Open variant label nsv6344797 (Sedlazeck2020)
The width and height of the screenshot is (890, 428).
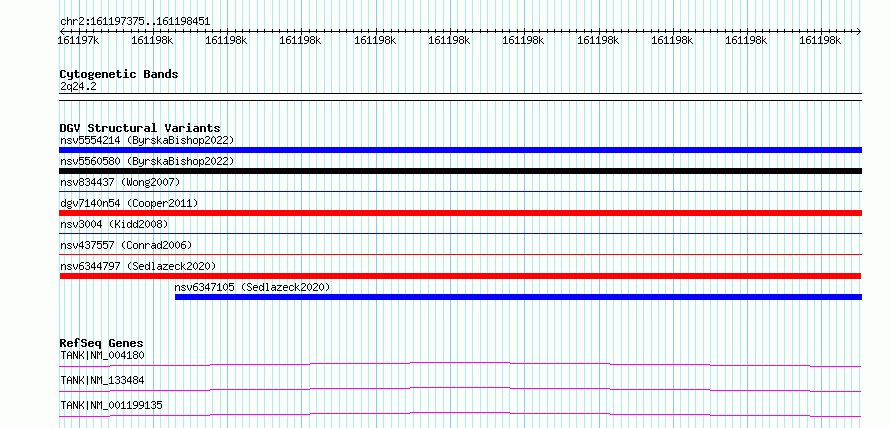pos(138,266)
